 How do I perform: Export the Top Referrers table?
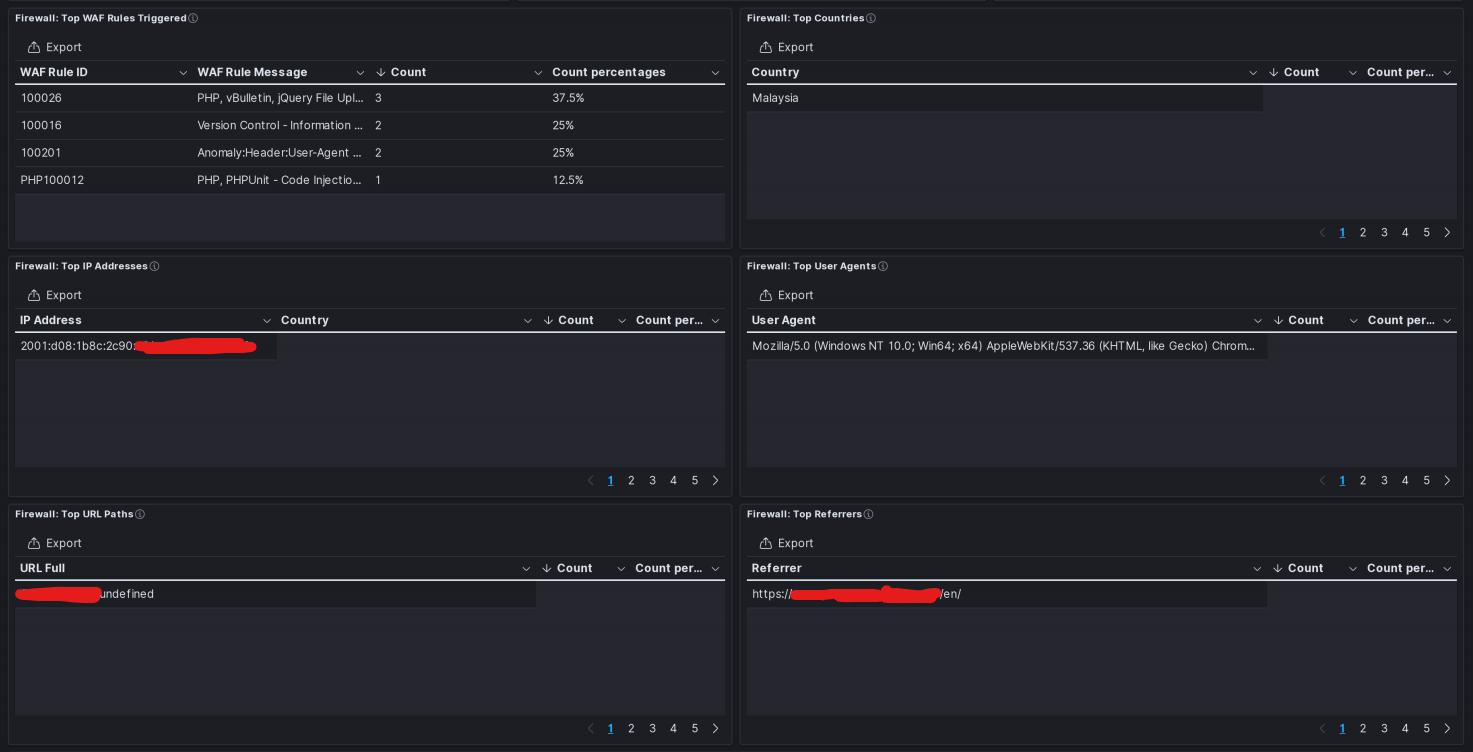[x=787, y=543]
